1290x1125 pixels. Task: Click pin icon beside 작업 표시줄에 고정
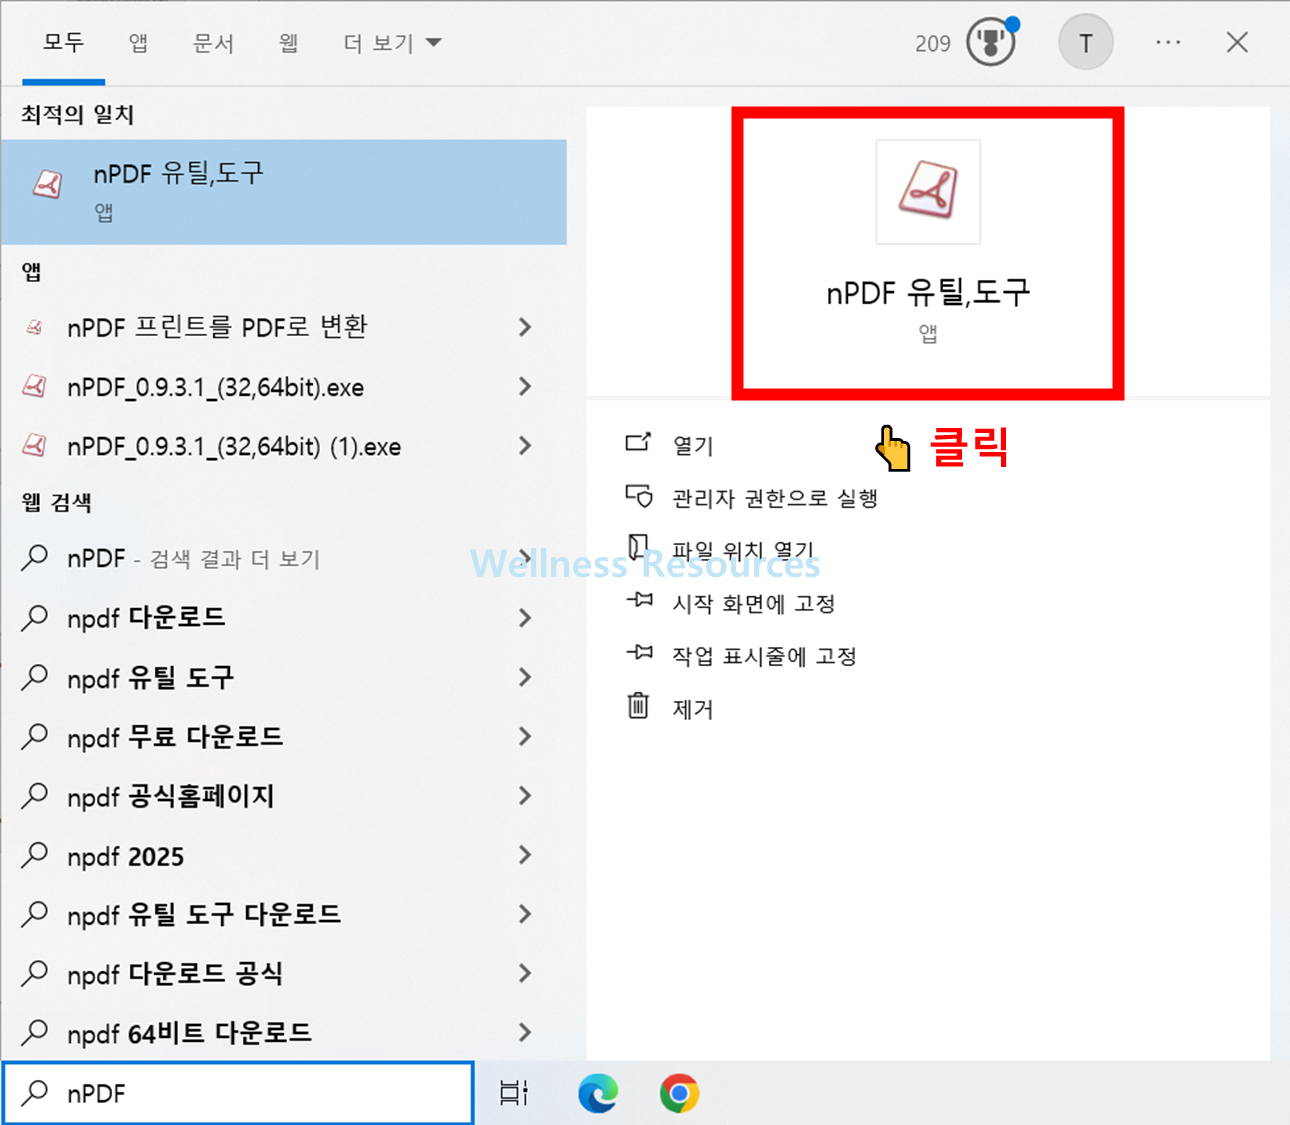tap(639, 653)
